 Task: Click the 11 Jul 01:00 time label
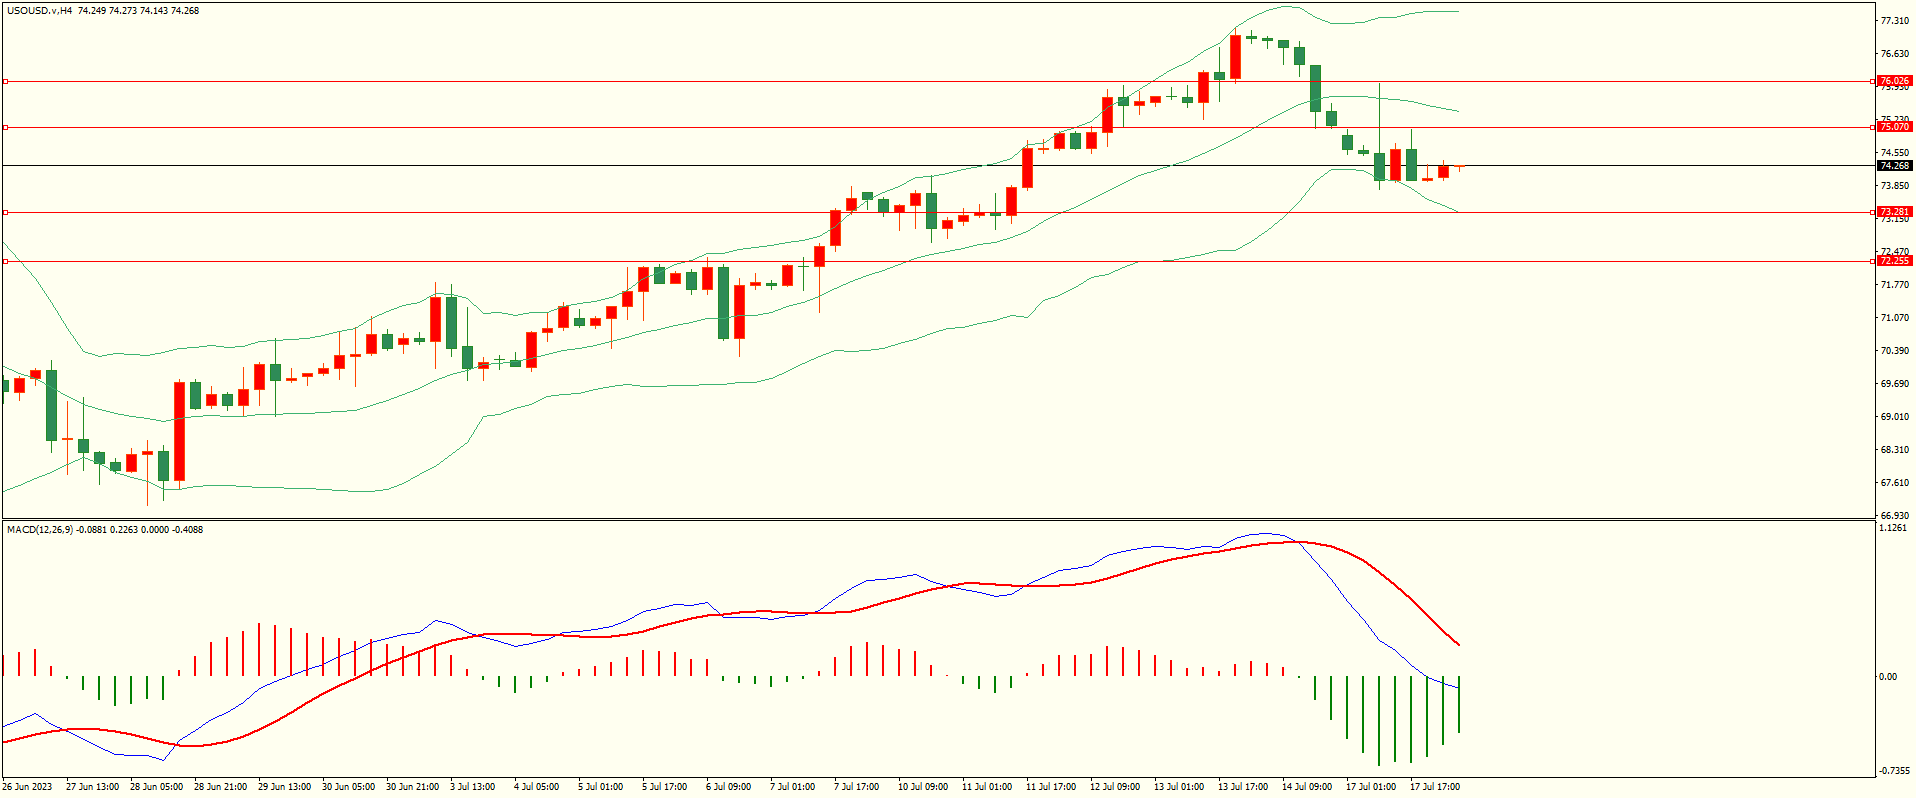[x=986, y=787]
